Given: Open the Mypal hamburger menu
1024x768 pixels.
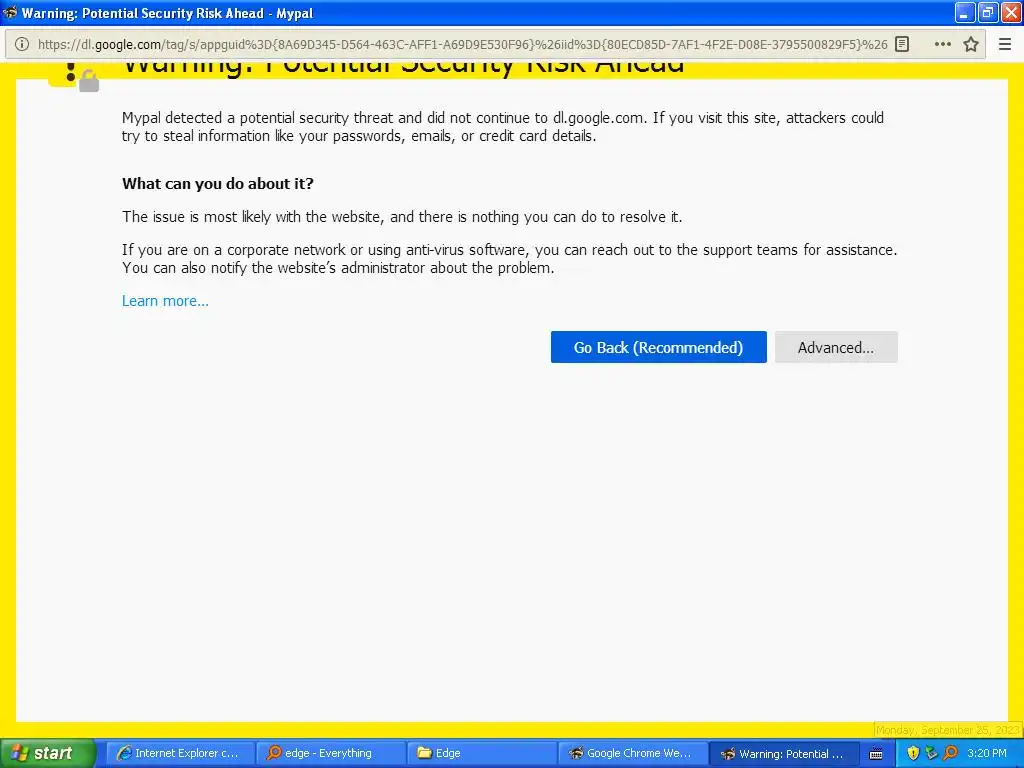Looking at the screenshot, I should [1005, 44].
